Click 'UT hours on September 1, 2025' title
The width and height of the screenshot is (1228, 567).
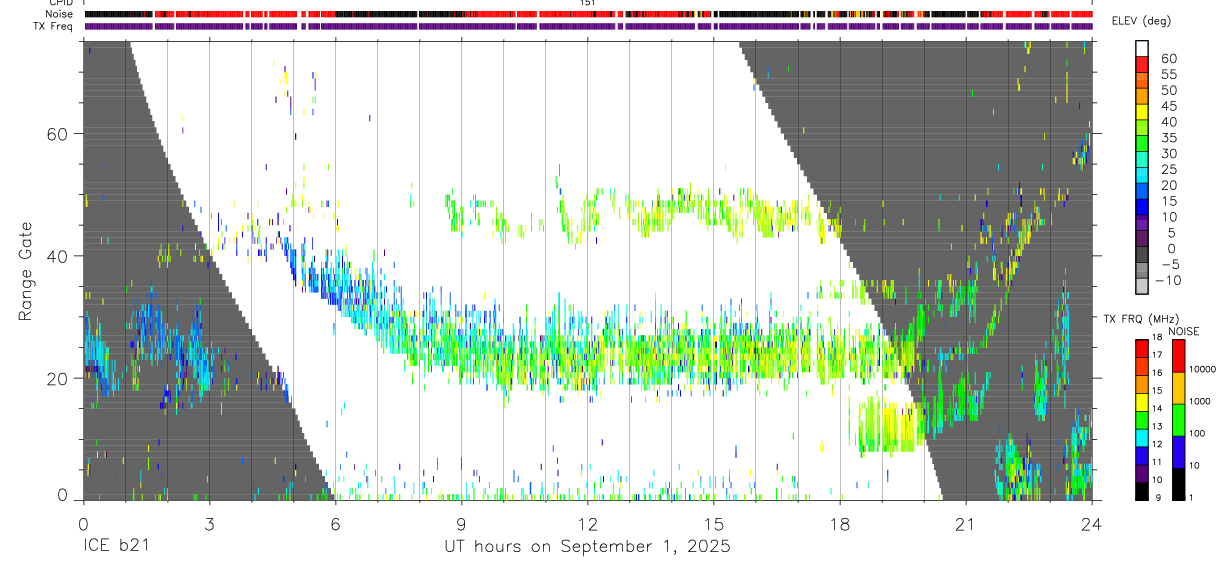(587, 547)
